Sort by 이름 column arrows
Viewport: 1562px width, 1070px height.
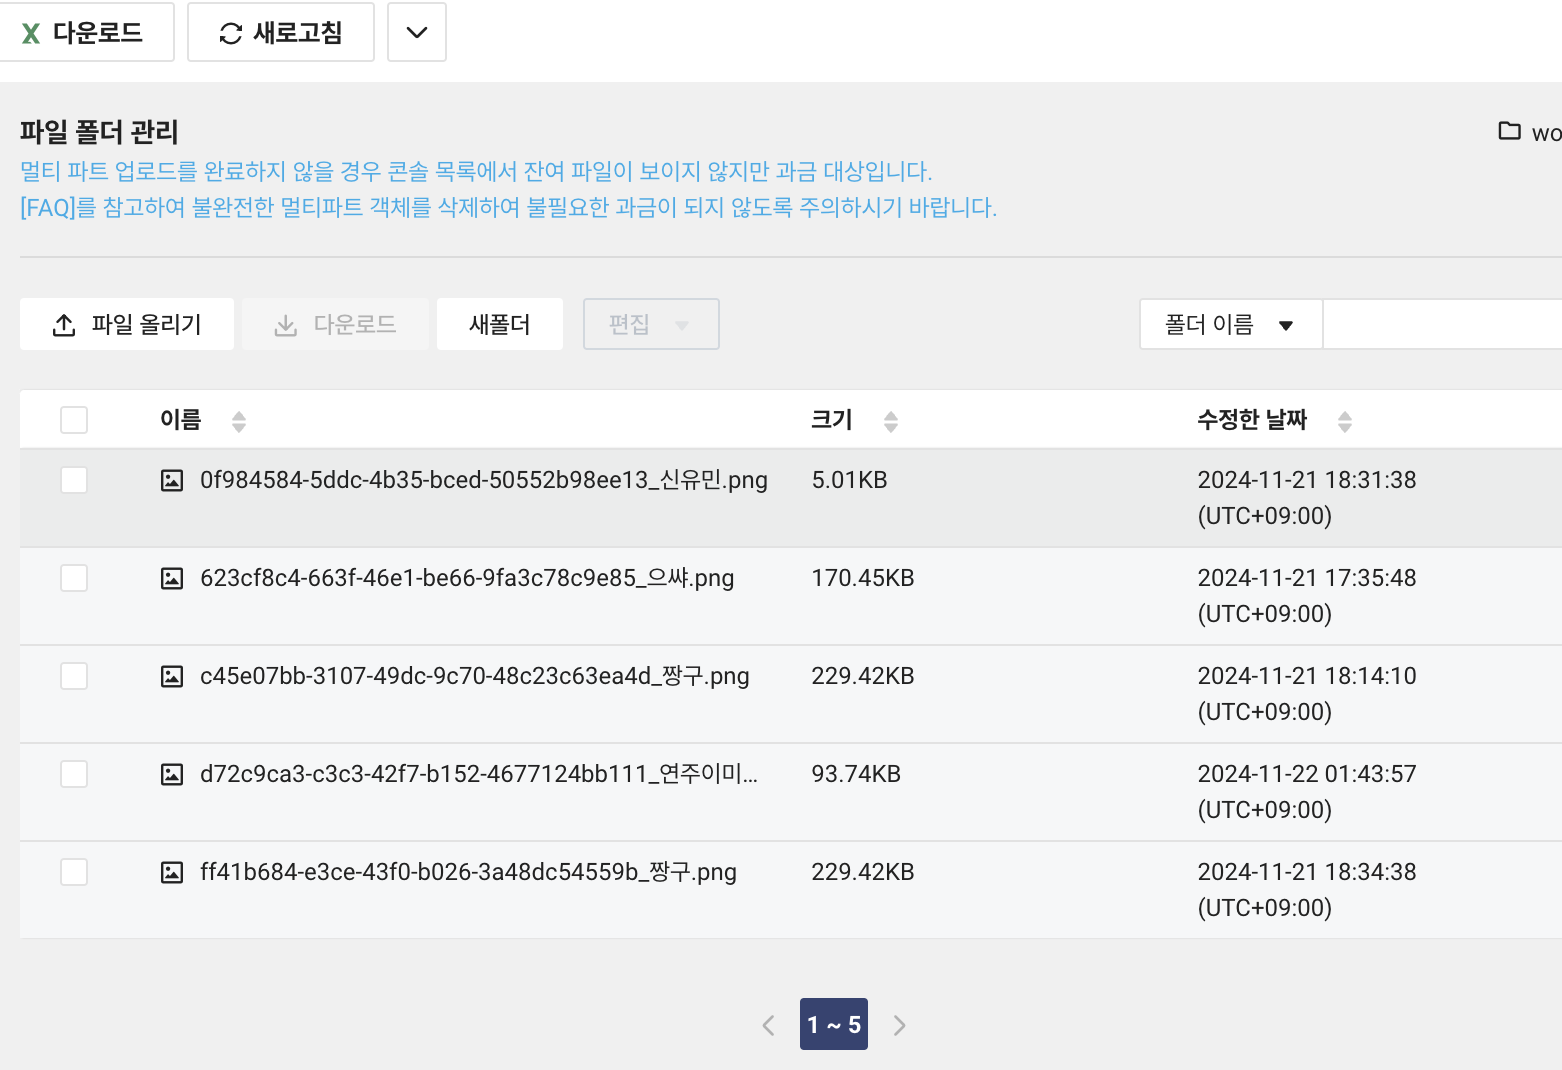[239, 421]
